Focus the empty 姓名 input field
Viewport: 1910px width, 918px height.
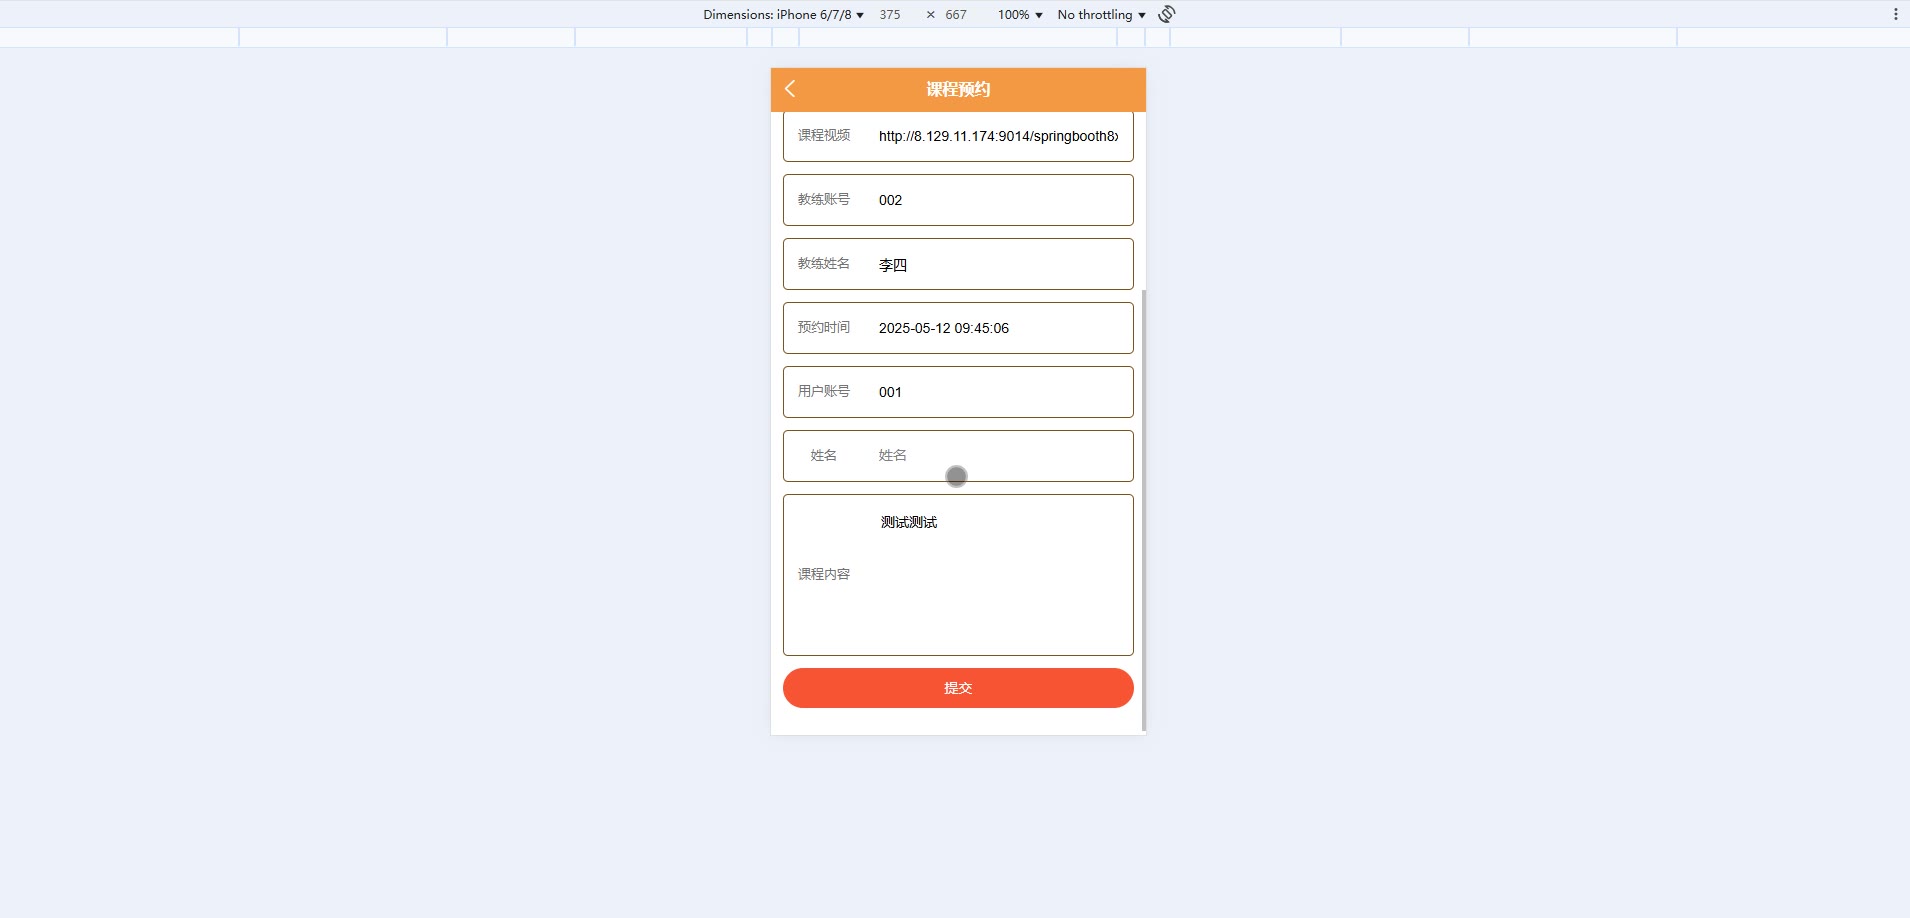click(x=998, y=456)
